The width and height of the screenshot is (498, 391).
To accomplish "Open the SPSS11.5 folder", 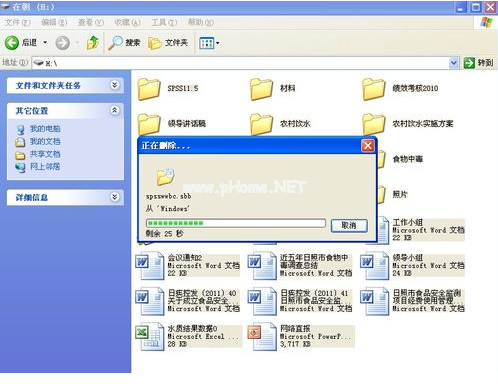I will click(149, 89).
